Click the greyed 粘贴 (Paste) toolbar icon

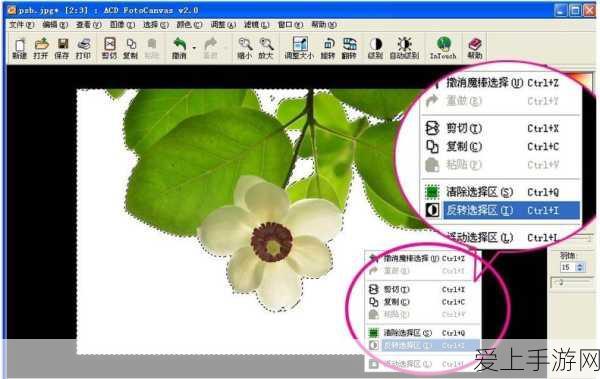(152, 48)
